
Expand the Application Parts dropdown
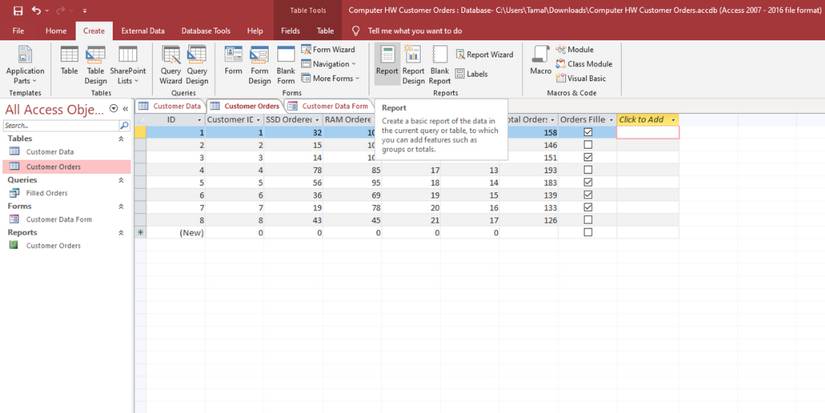pos(25,76)
